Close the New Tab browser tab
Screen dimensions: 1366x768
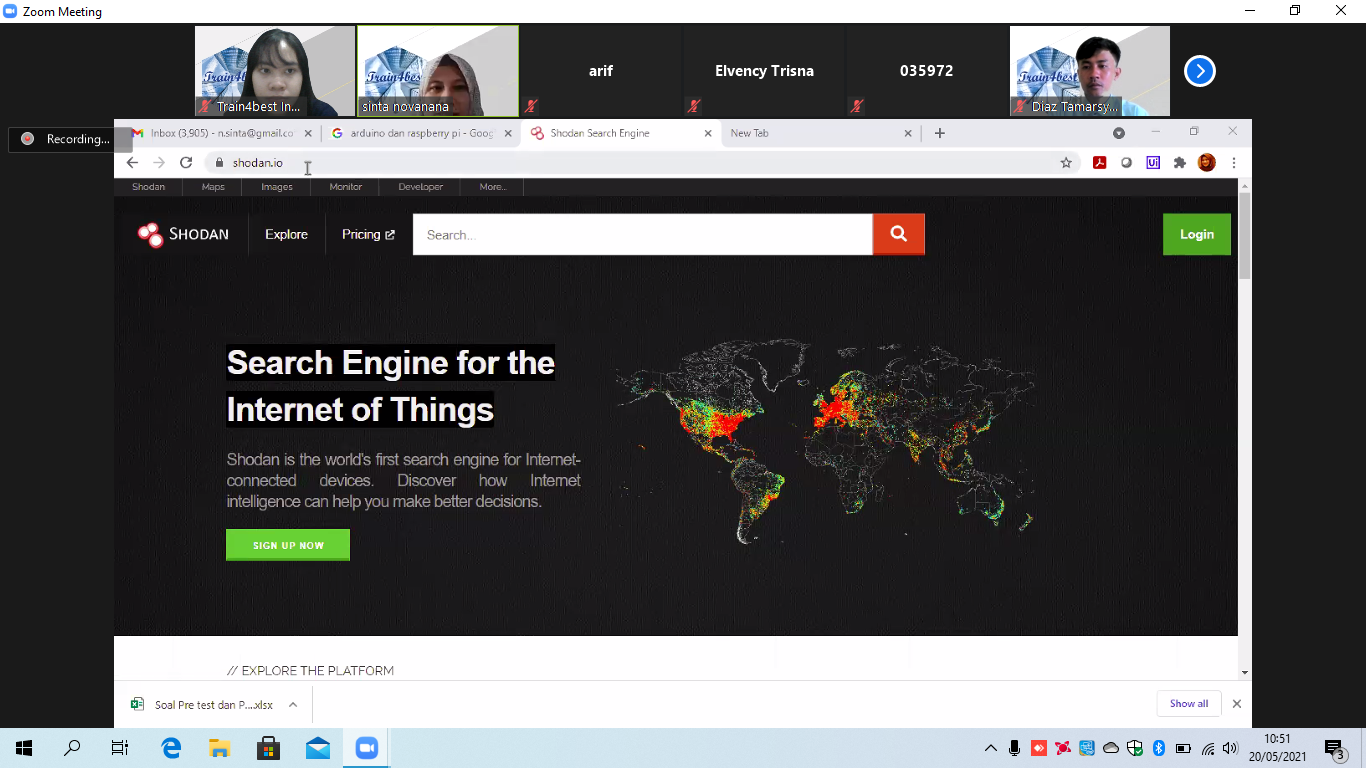pos(908,133)
